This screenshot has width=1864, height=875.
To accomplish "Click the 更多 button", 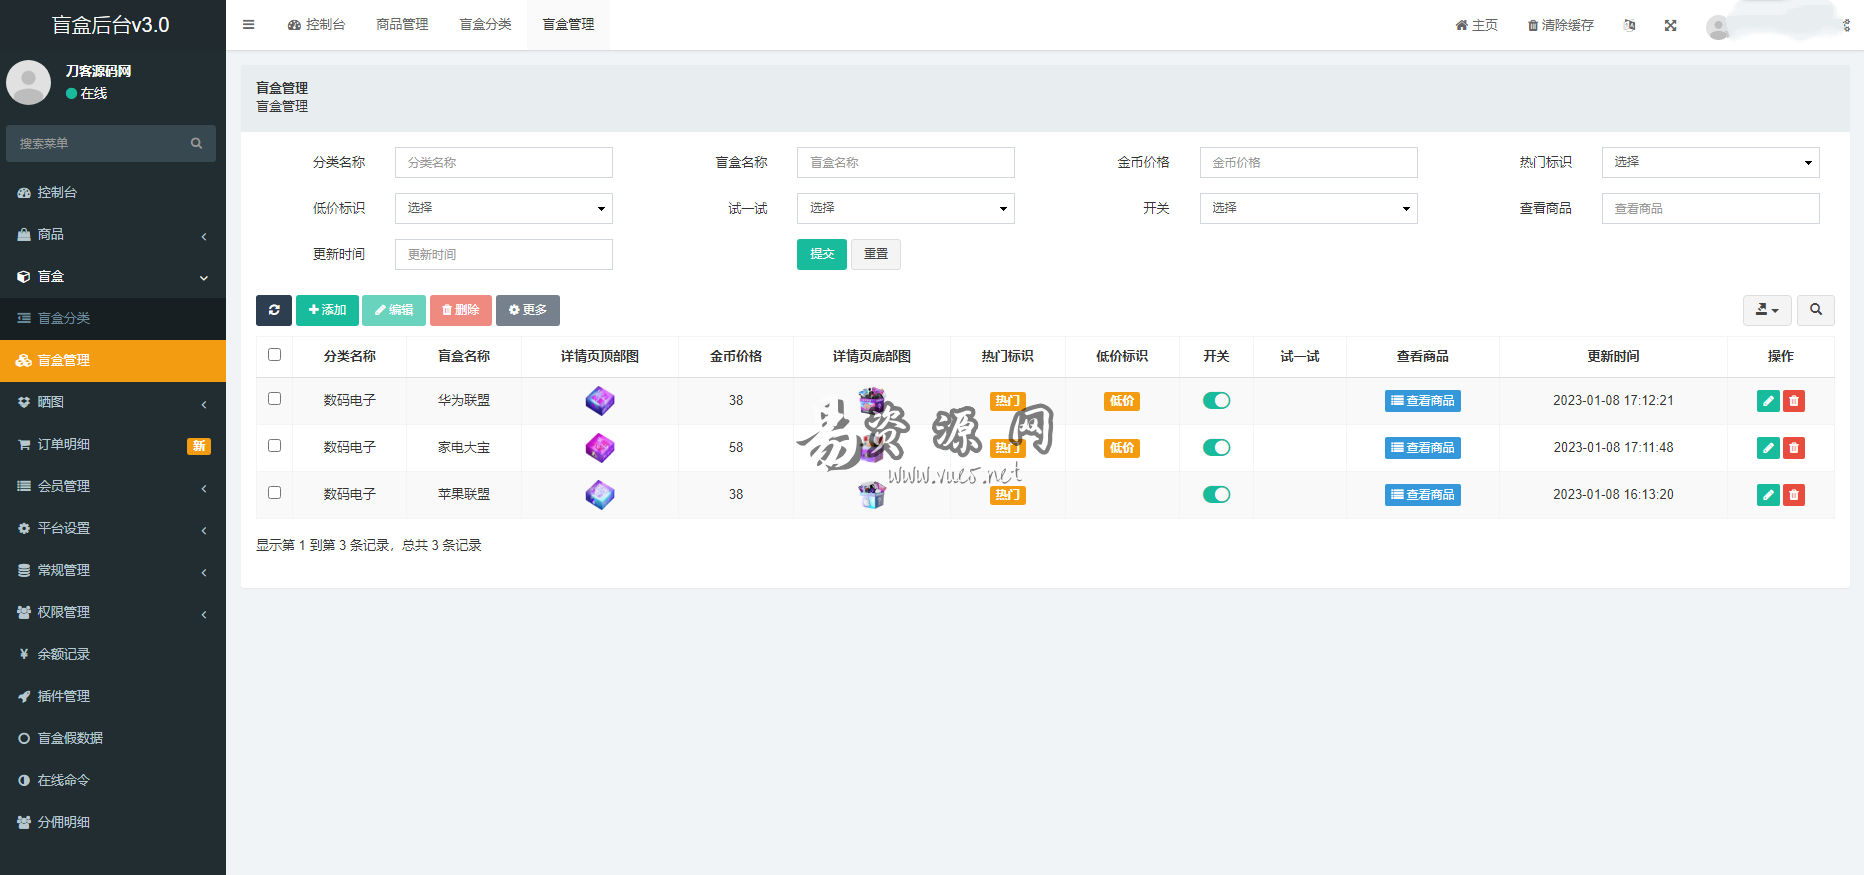I will click(x=528, y=310).
